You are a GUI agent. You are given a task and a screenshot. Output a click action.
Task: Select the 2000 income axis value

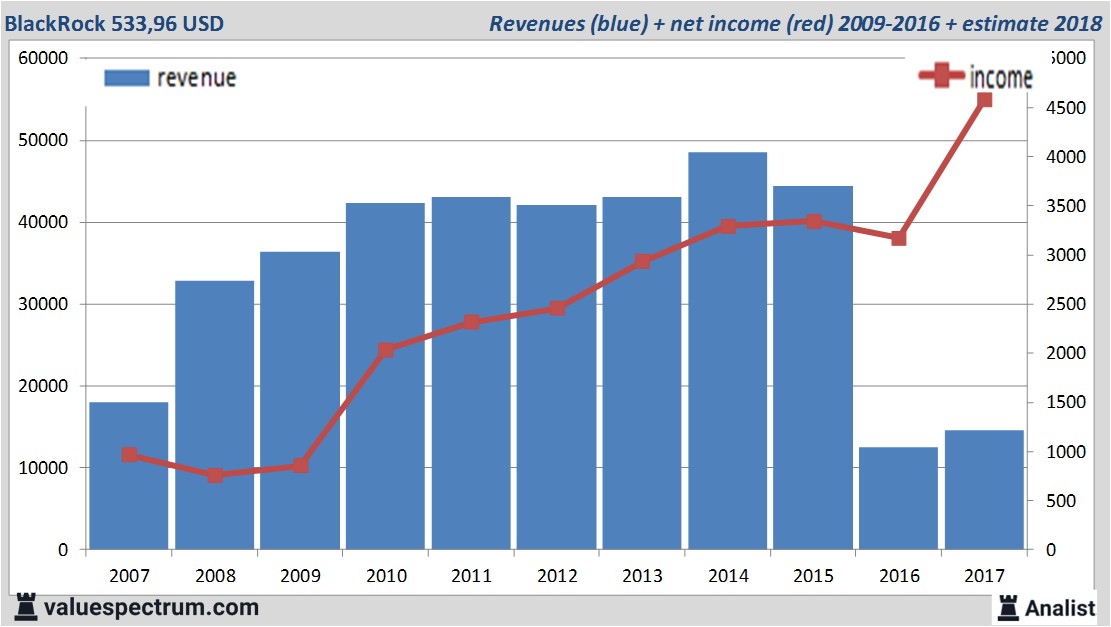point(1066,353)
